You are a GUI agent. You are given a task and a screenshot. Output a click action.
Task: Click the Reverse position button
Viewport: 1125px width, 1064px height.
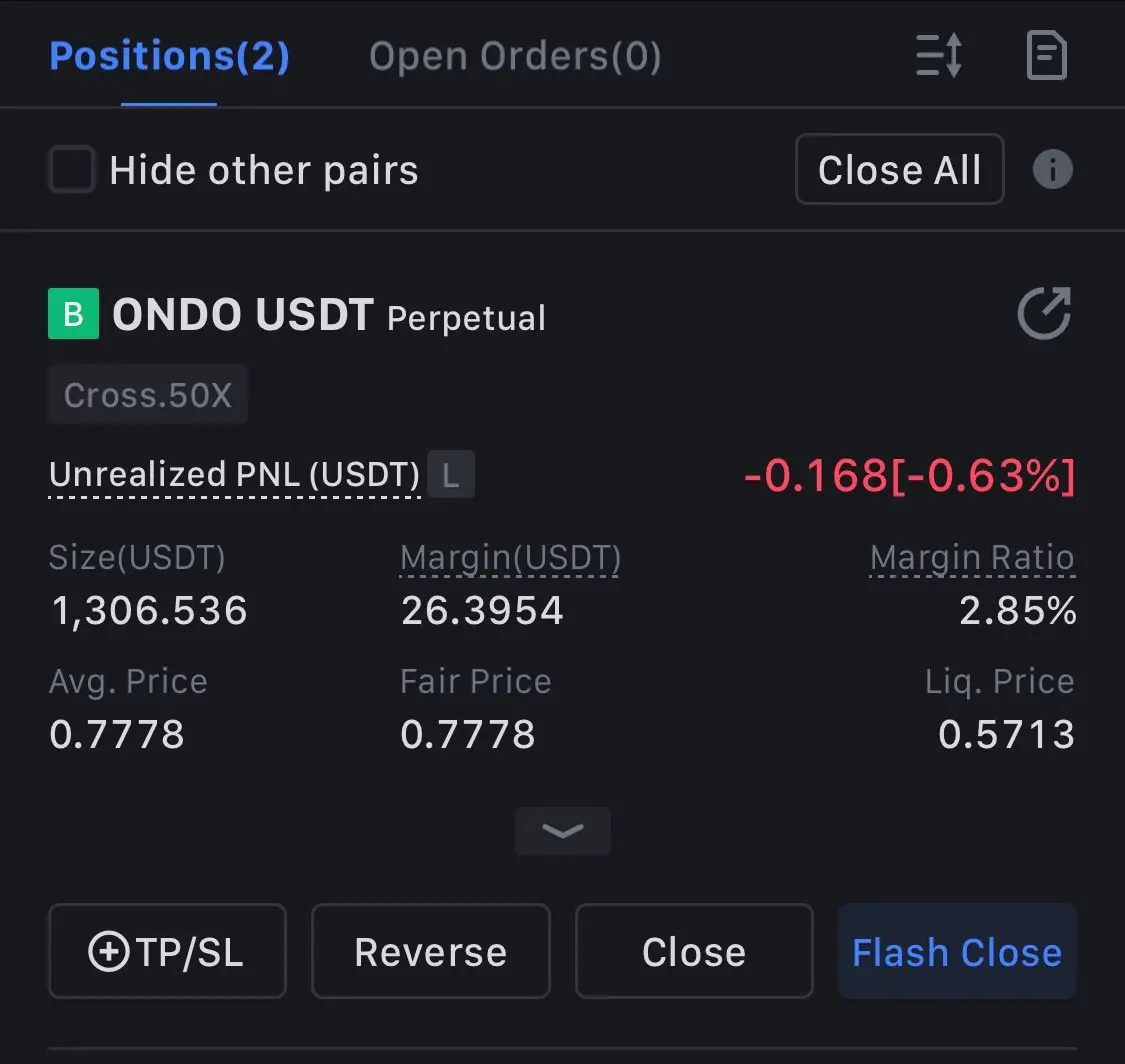pos(431,951)
